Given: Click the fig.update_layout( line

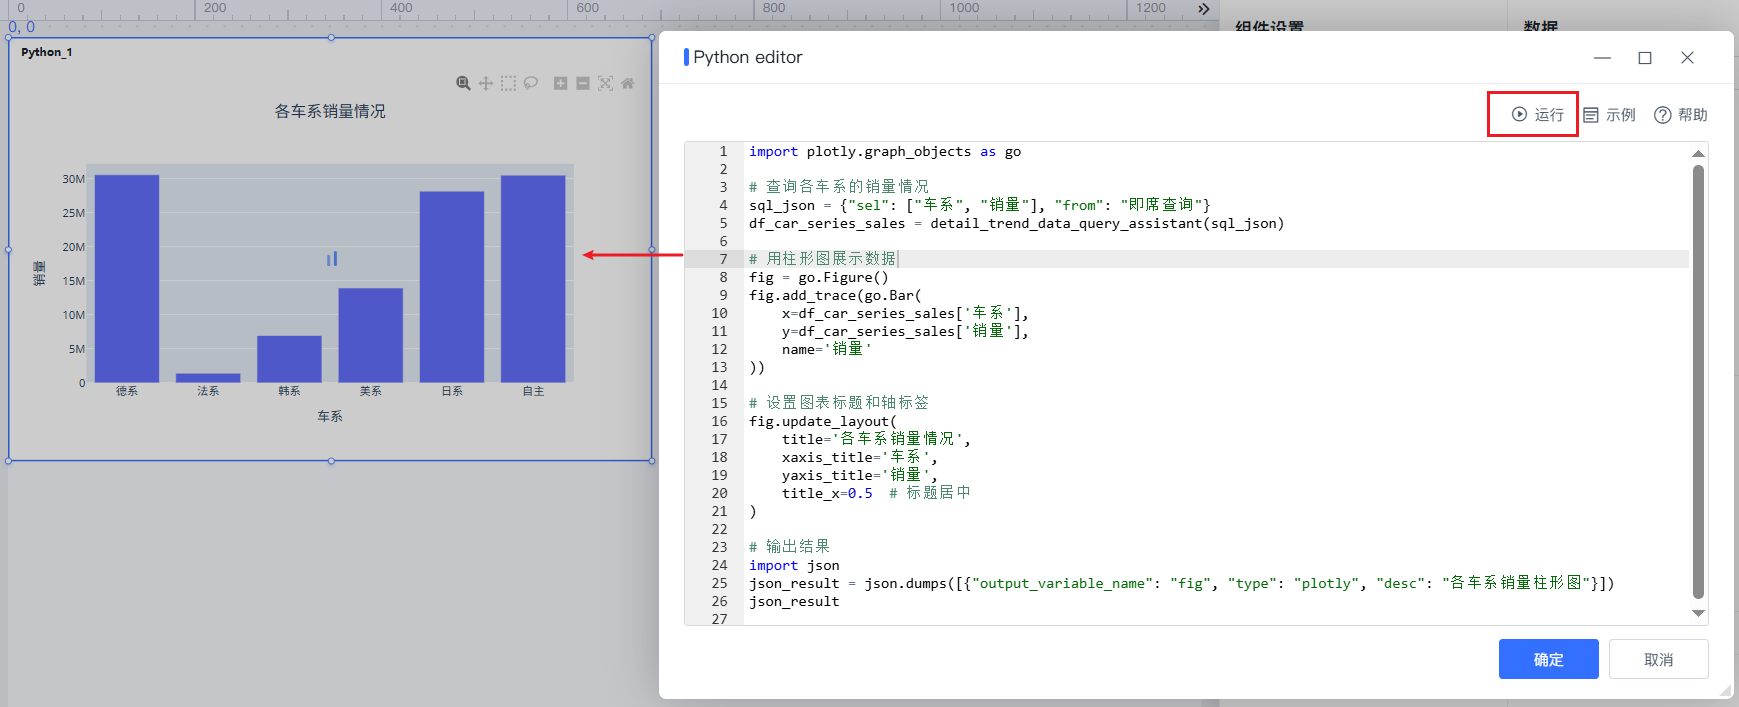Looking at the screenshot, I should pyautogui.click(x=822, y=421).
